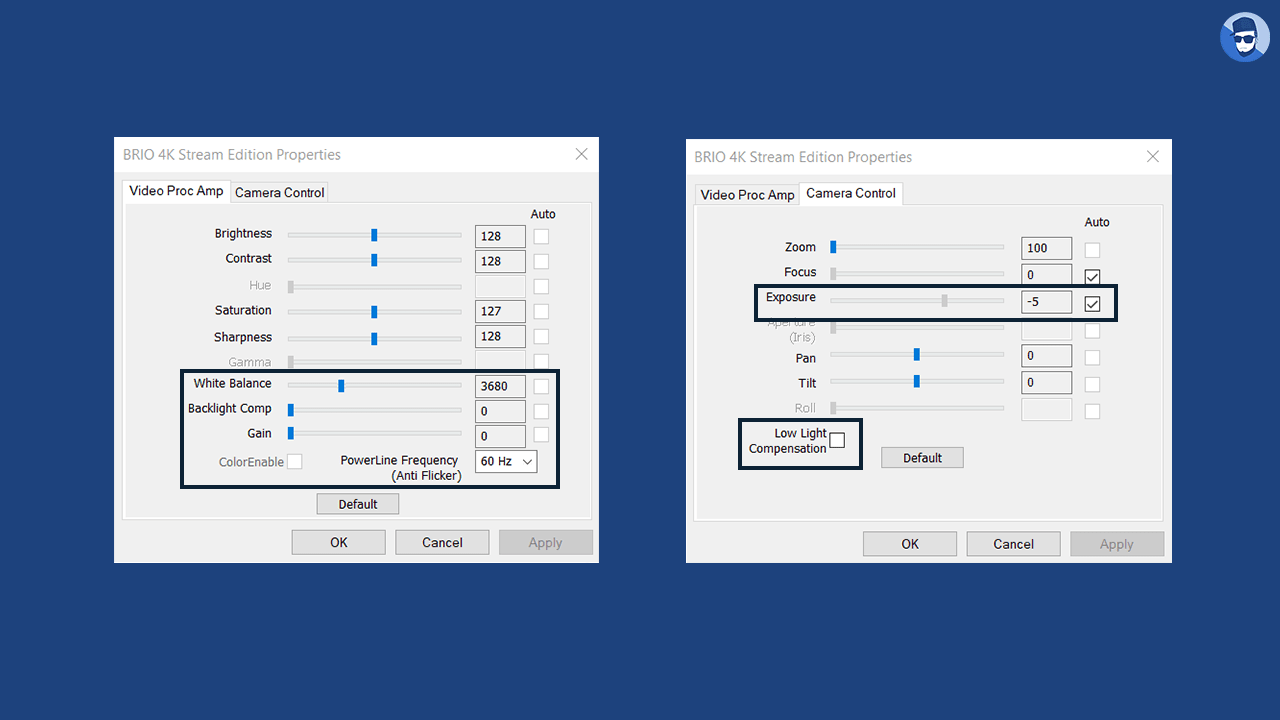1280x720 pixels.
Task: Click the Backlight Comp slider thumb
Action: click(x=291, y=409)
